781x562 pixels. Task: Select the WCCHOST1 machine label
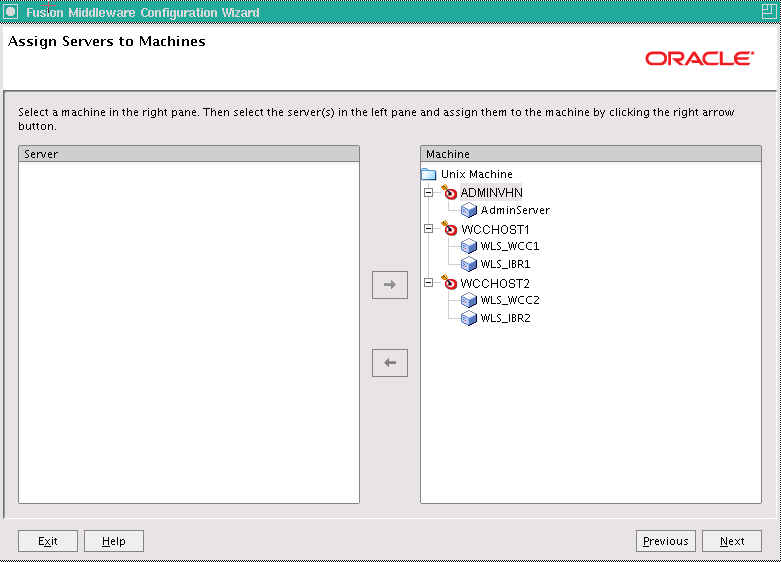(495, 229)
